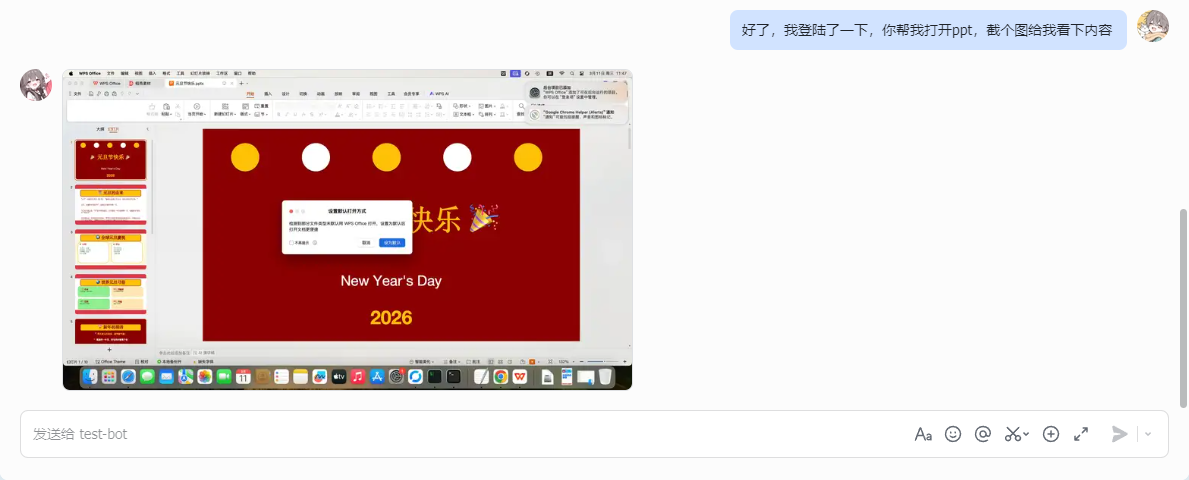Expand the screenshot options arrow beside scissors
The width and height of the screenshot is (1189, 480).
(x=1027, y=435)
